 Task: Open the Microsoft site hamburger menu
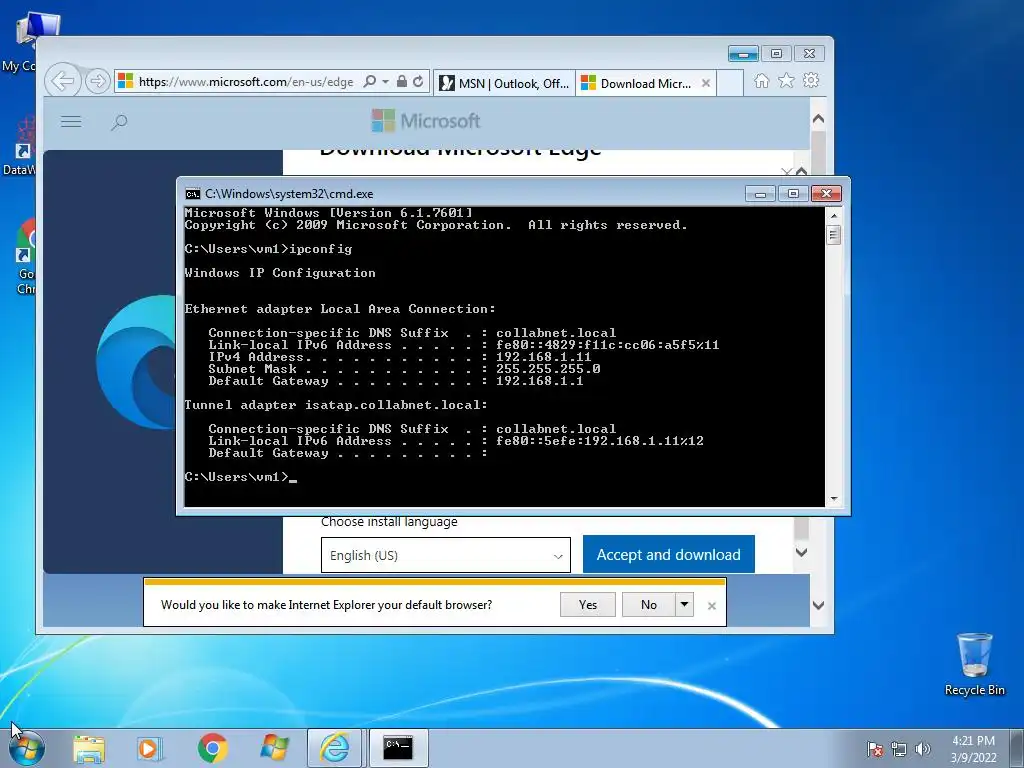click(71, 121)
